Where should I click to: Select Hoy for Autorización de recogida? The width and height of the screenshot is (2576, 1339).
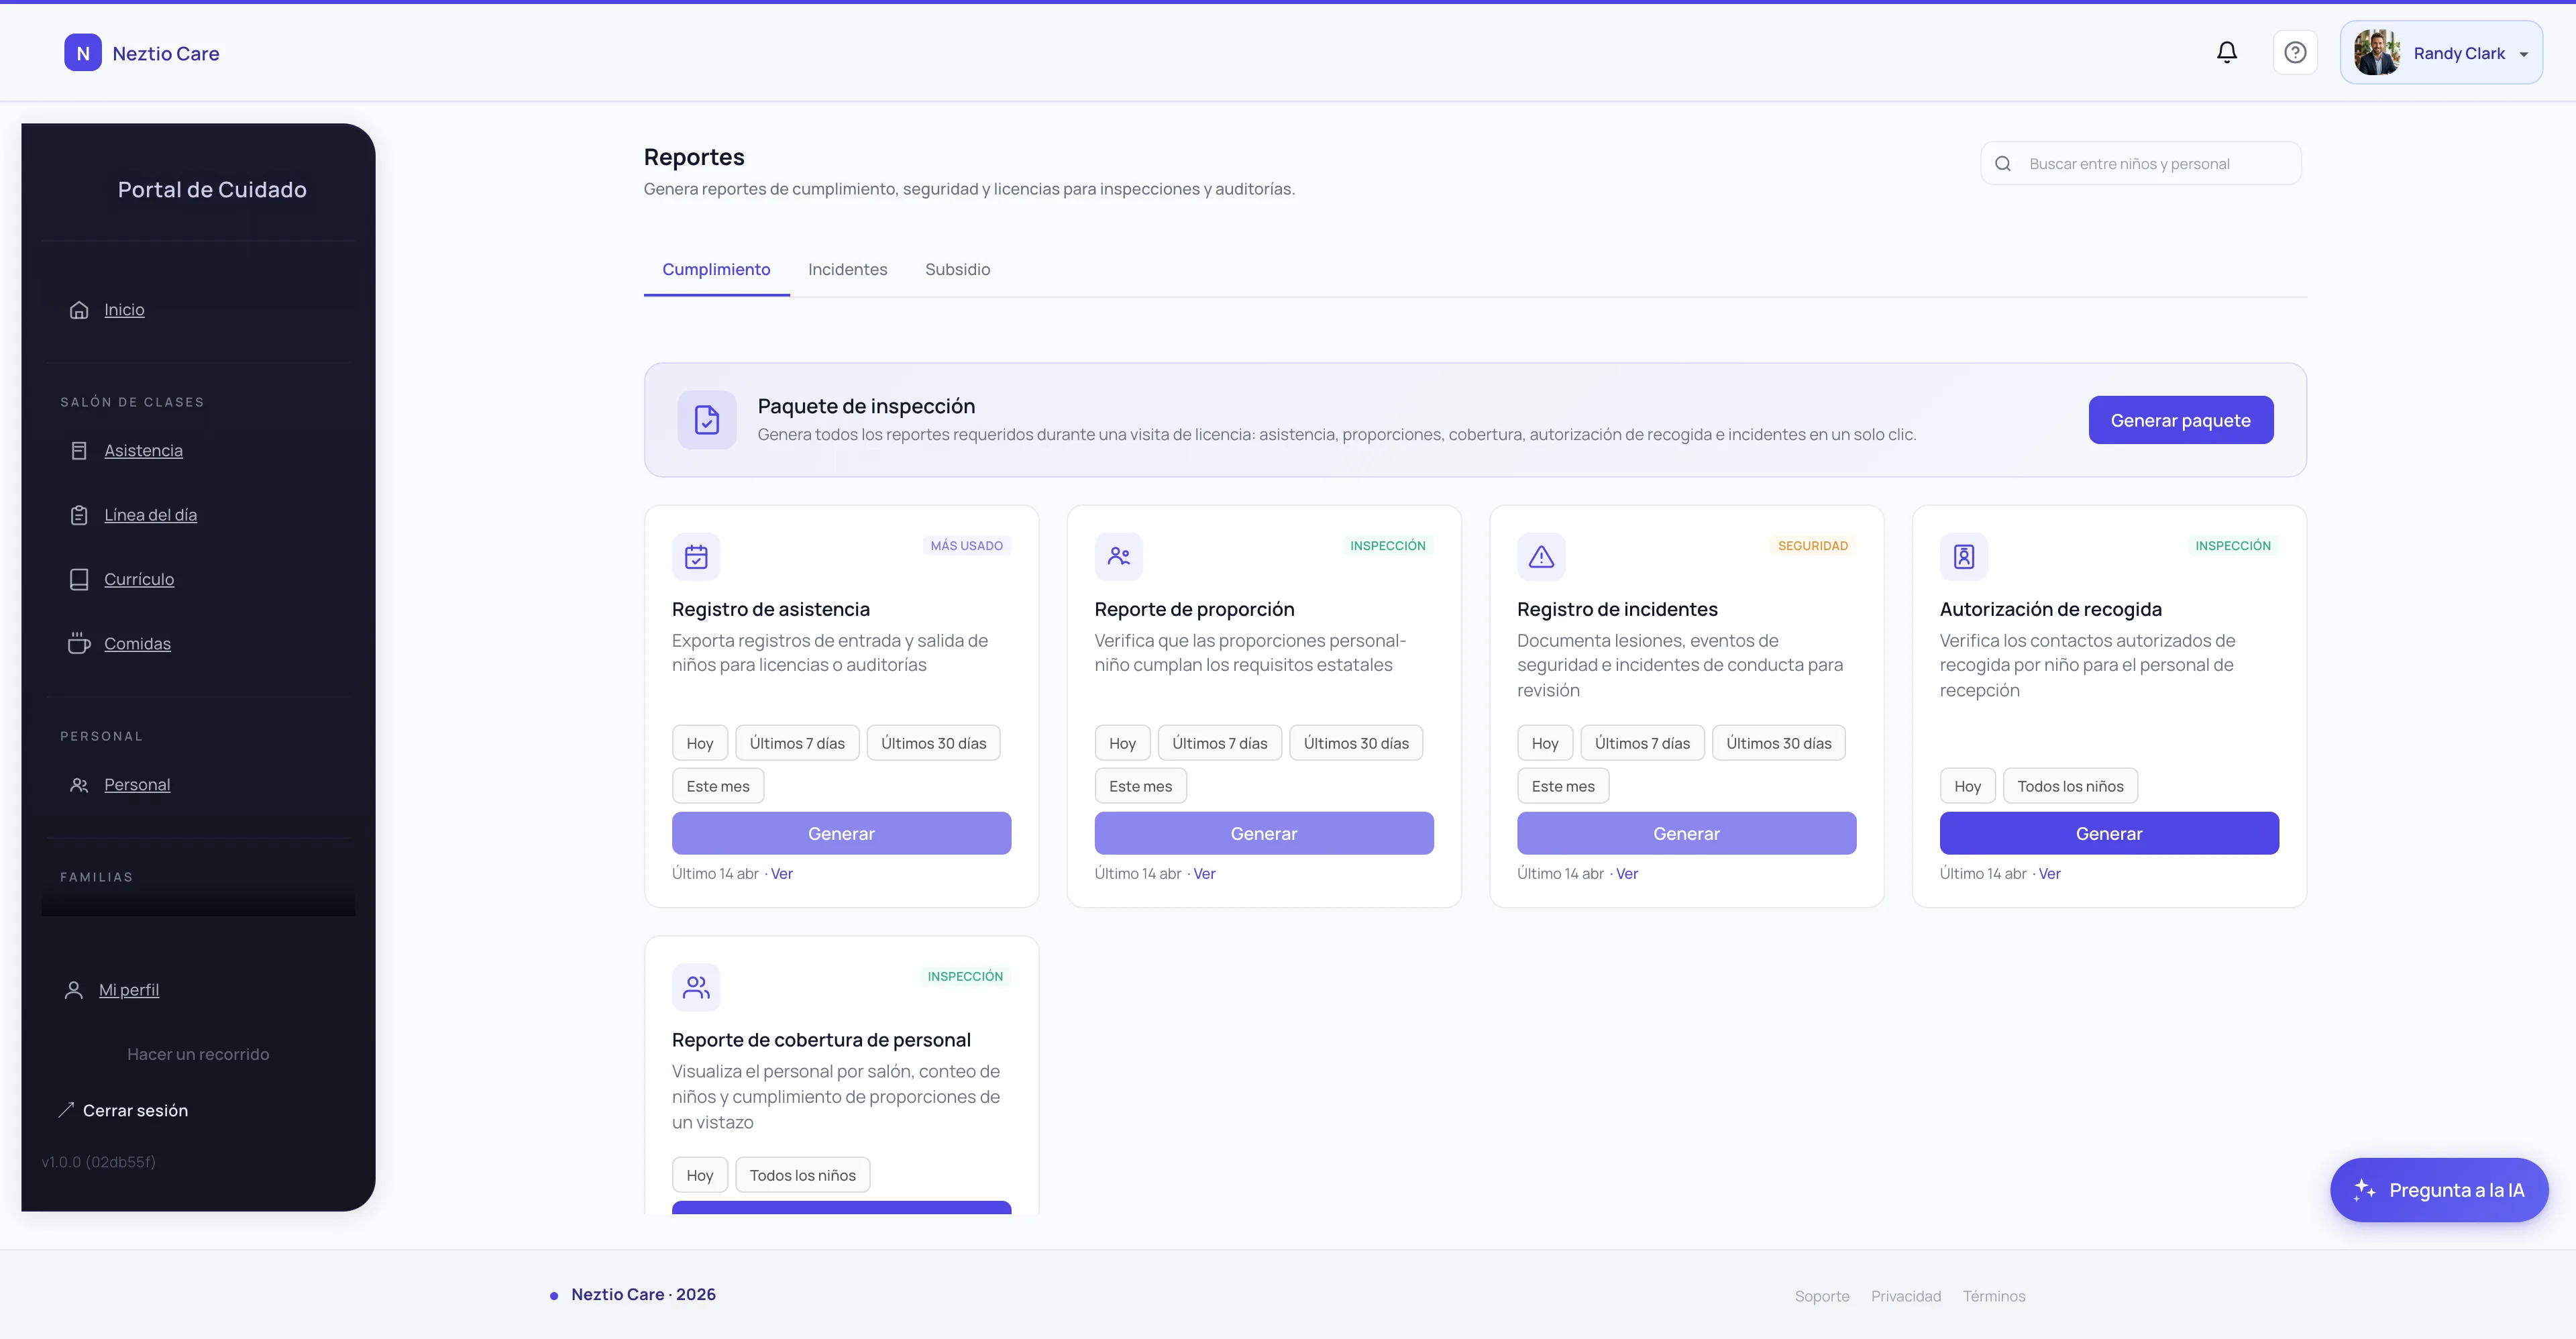[x=1967, y=786]
